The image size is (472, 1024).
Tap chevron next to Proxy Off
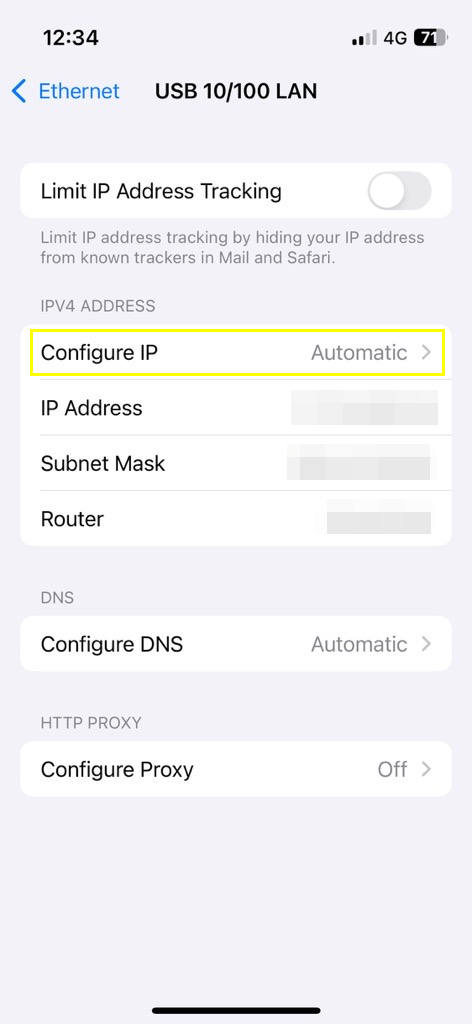426,769
